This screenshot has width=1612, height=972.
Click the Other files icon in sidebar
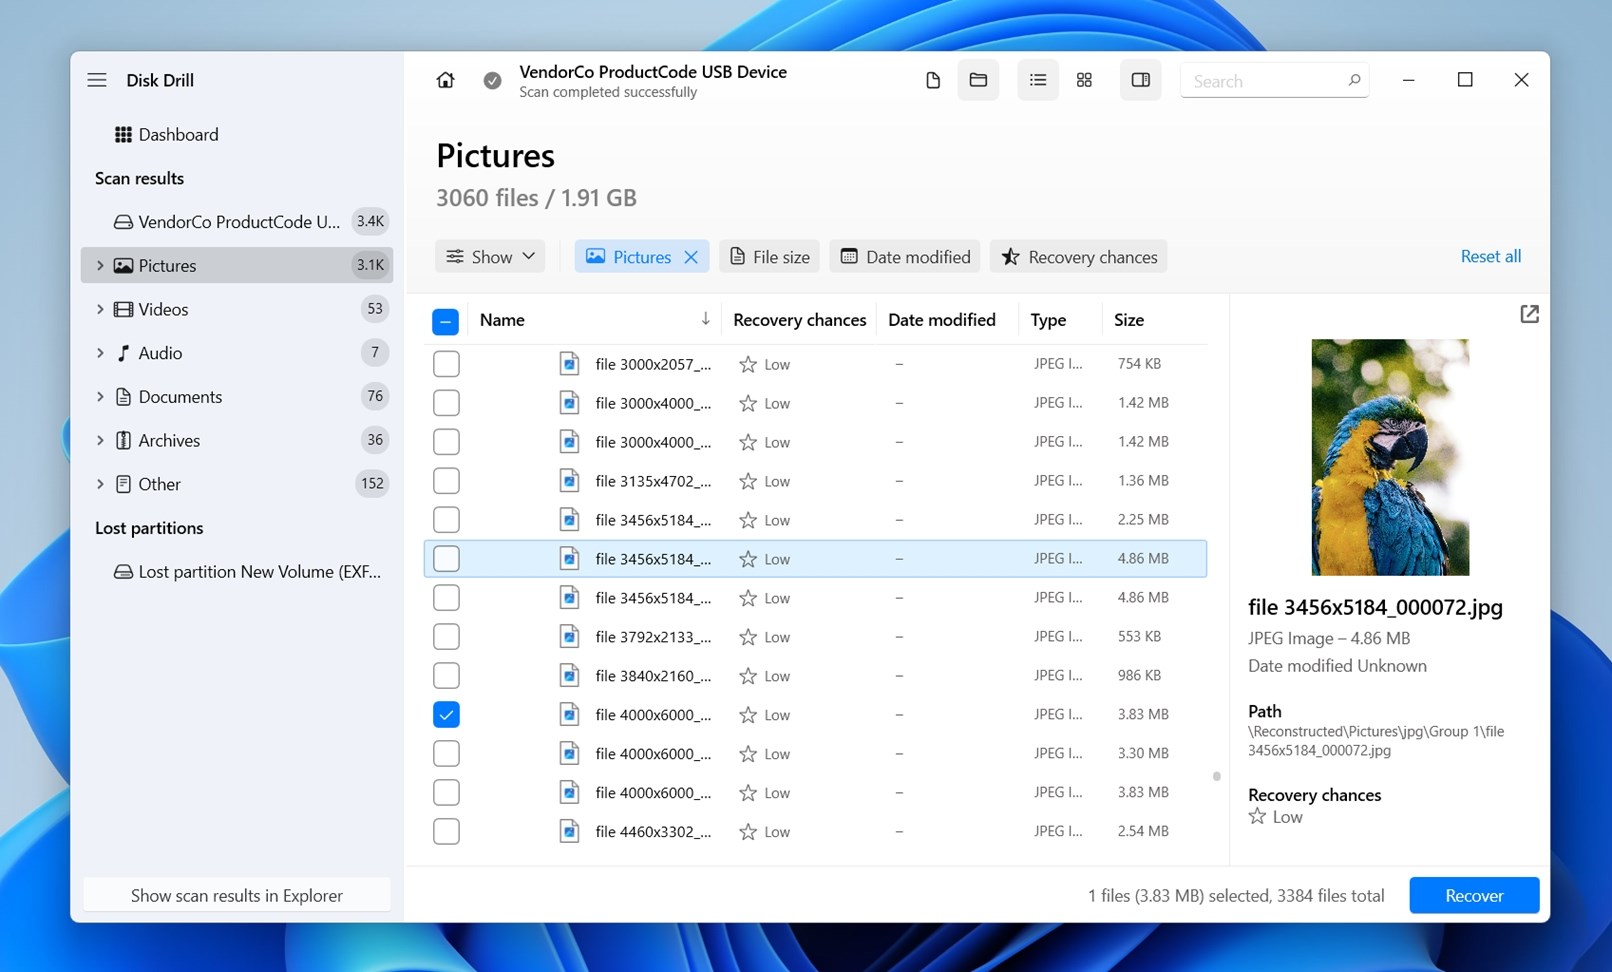tap(123, 484)
